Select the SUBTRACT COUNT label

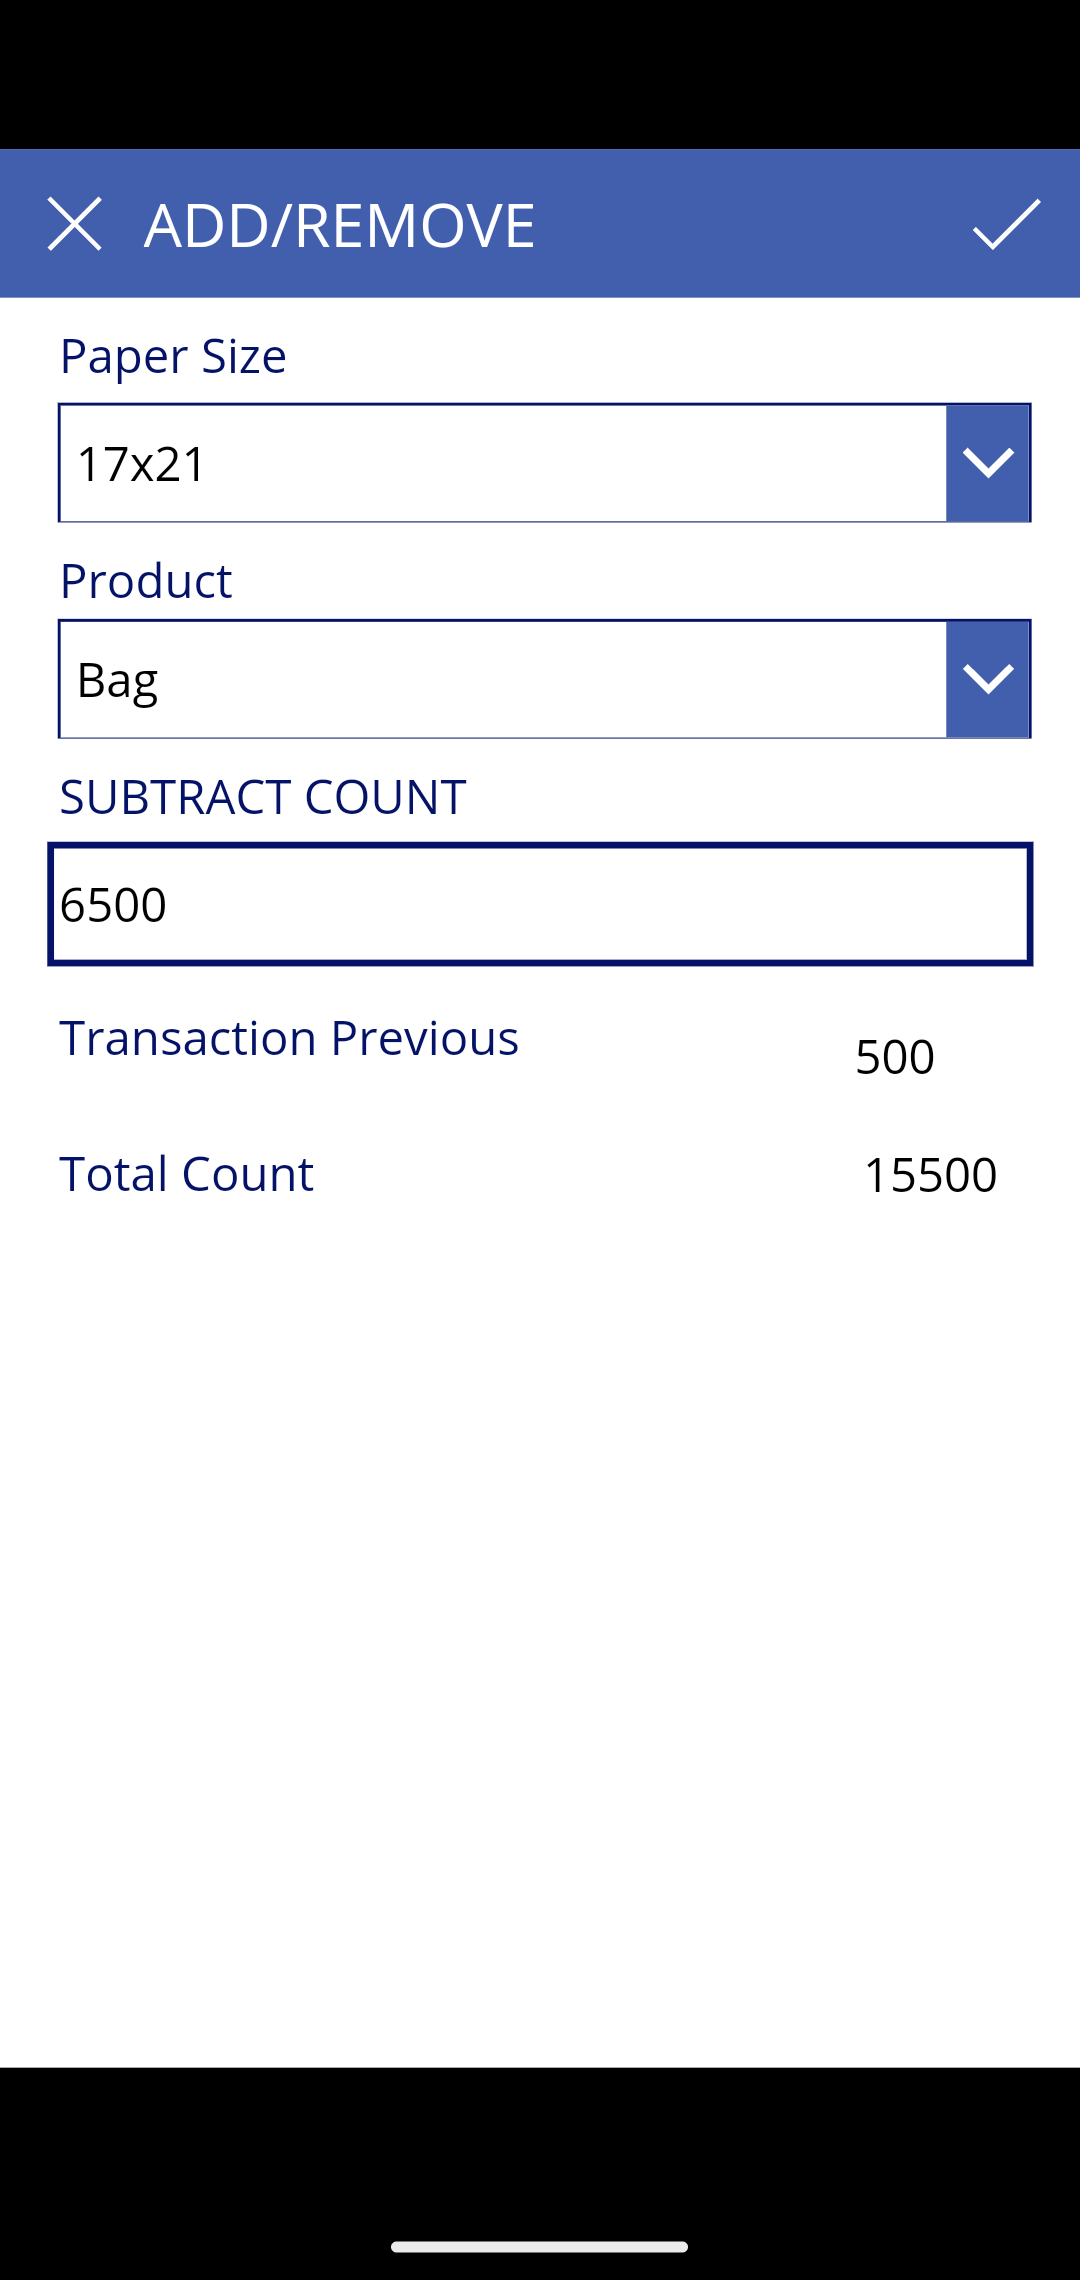(263, 797)
